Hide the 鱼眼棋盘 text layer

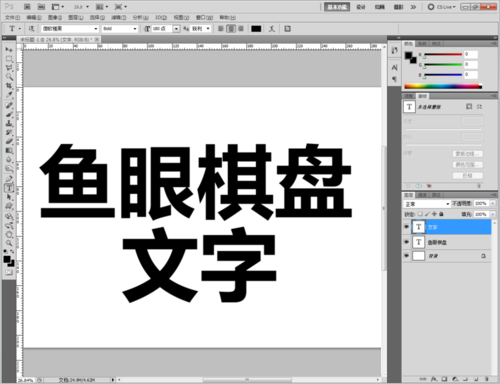406,242
